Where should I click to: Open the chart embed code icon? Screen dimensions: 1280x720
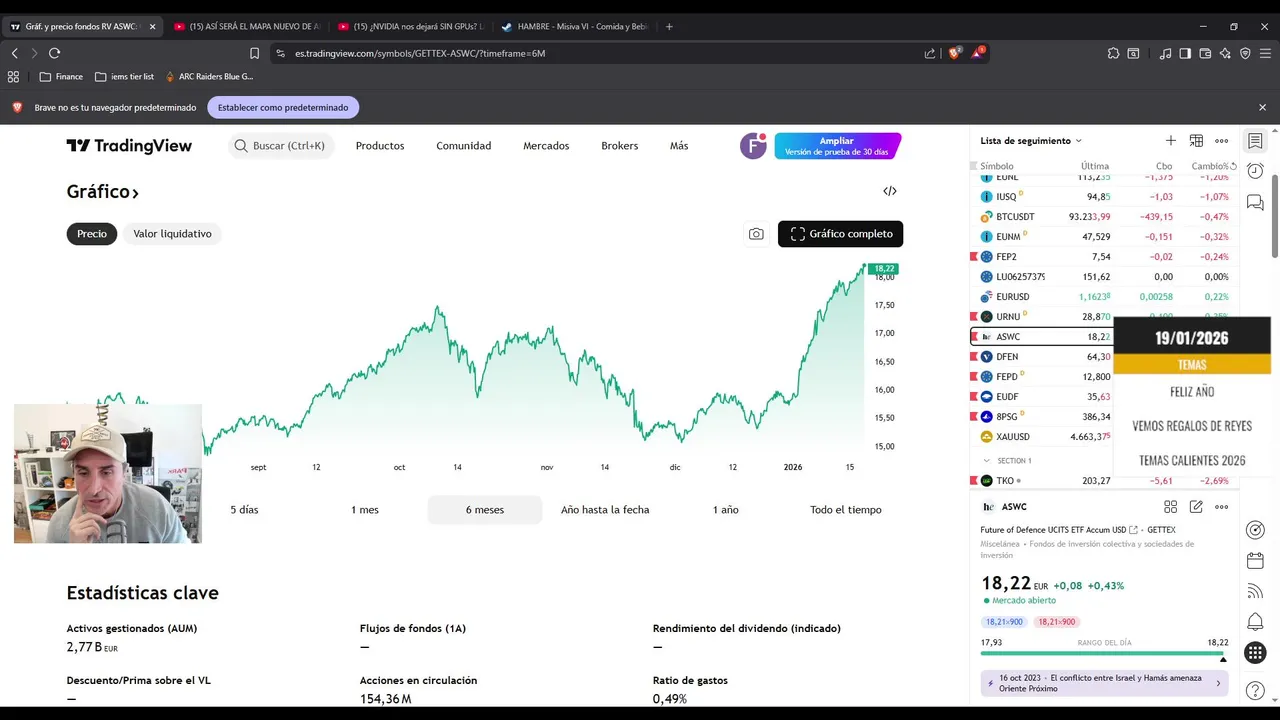890,191
